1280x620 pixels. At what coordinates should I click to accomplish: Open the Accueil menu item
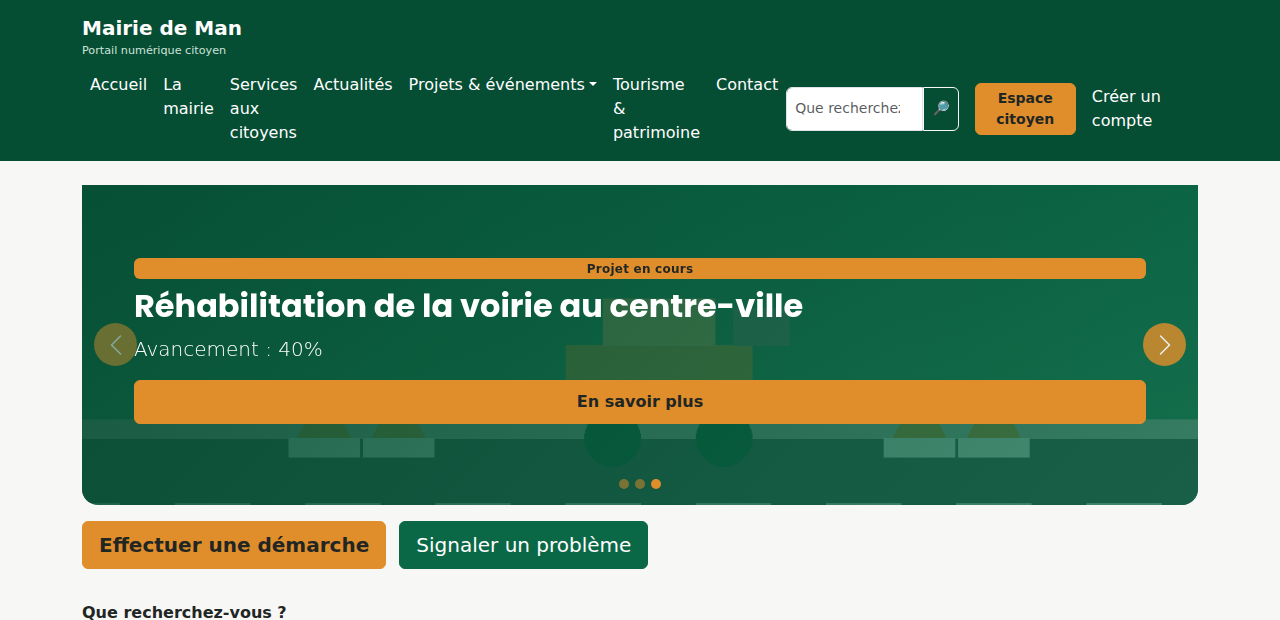pyautogui.click(x=118, y=85)
